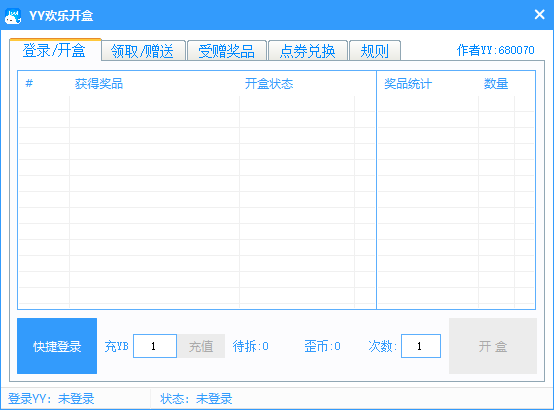Open the 领取/赠送 tab
The width and height of the screenshot is (554, 410).
point(143,51)
